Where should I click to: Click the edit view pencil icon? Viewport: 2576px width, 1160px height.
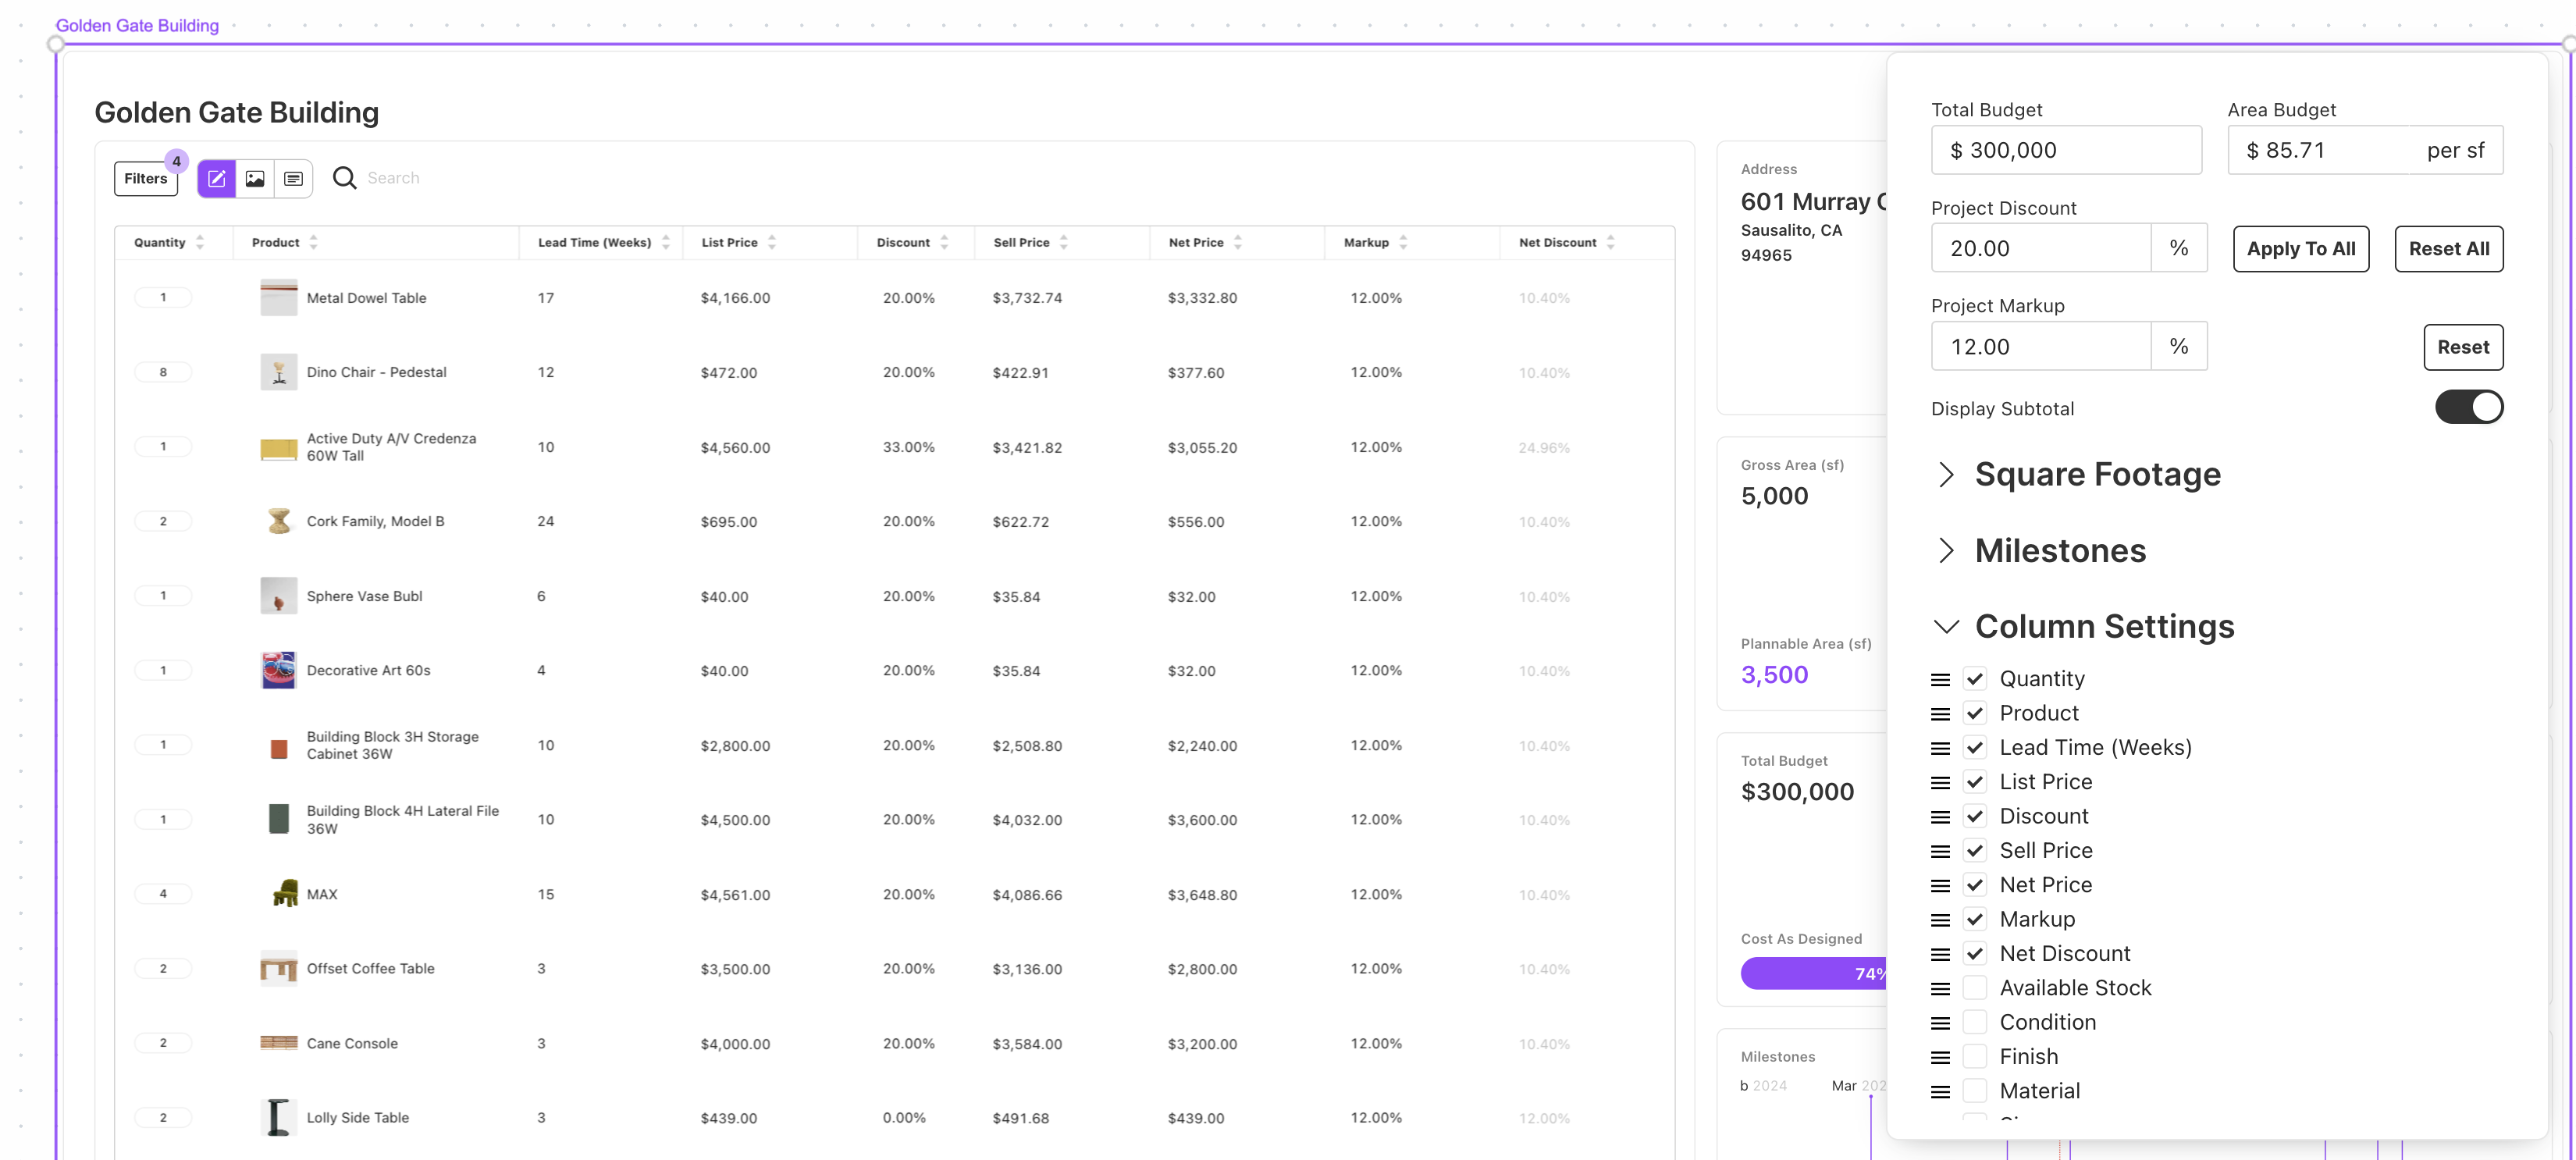pyautogui.click(x=216, y=178)
